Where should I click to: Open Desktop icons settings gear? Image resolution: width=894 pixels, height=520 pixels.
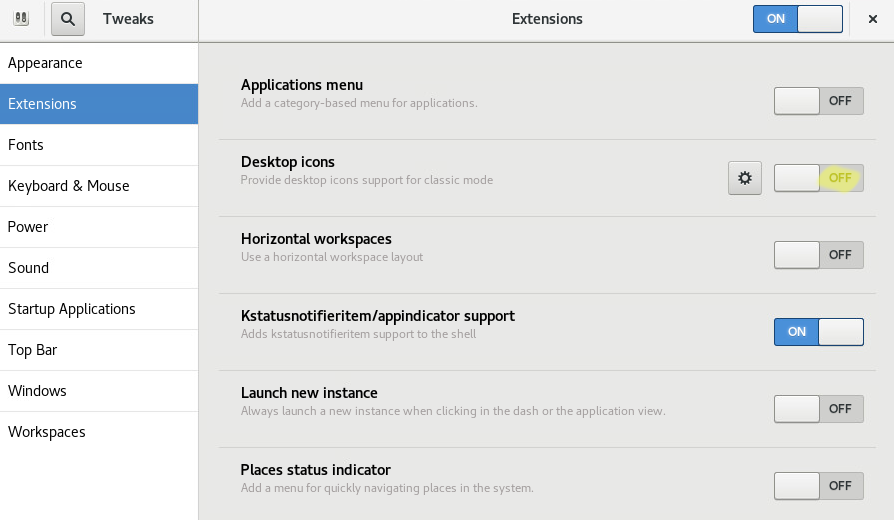coord(745,178)
